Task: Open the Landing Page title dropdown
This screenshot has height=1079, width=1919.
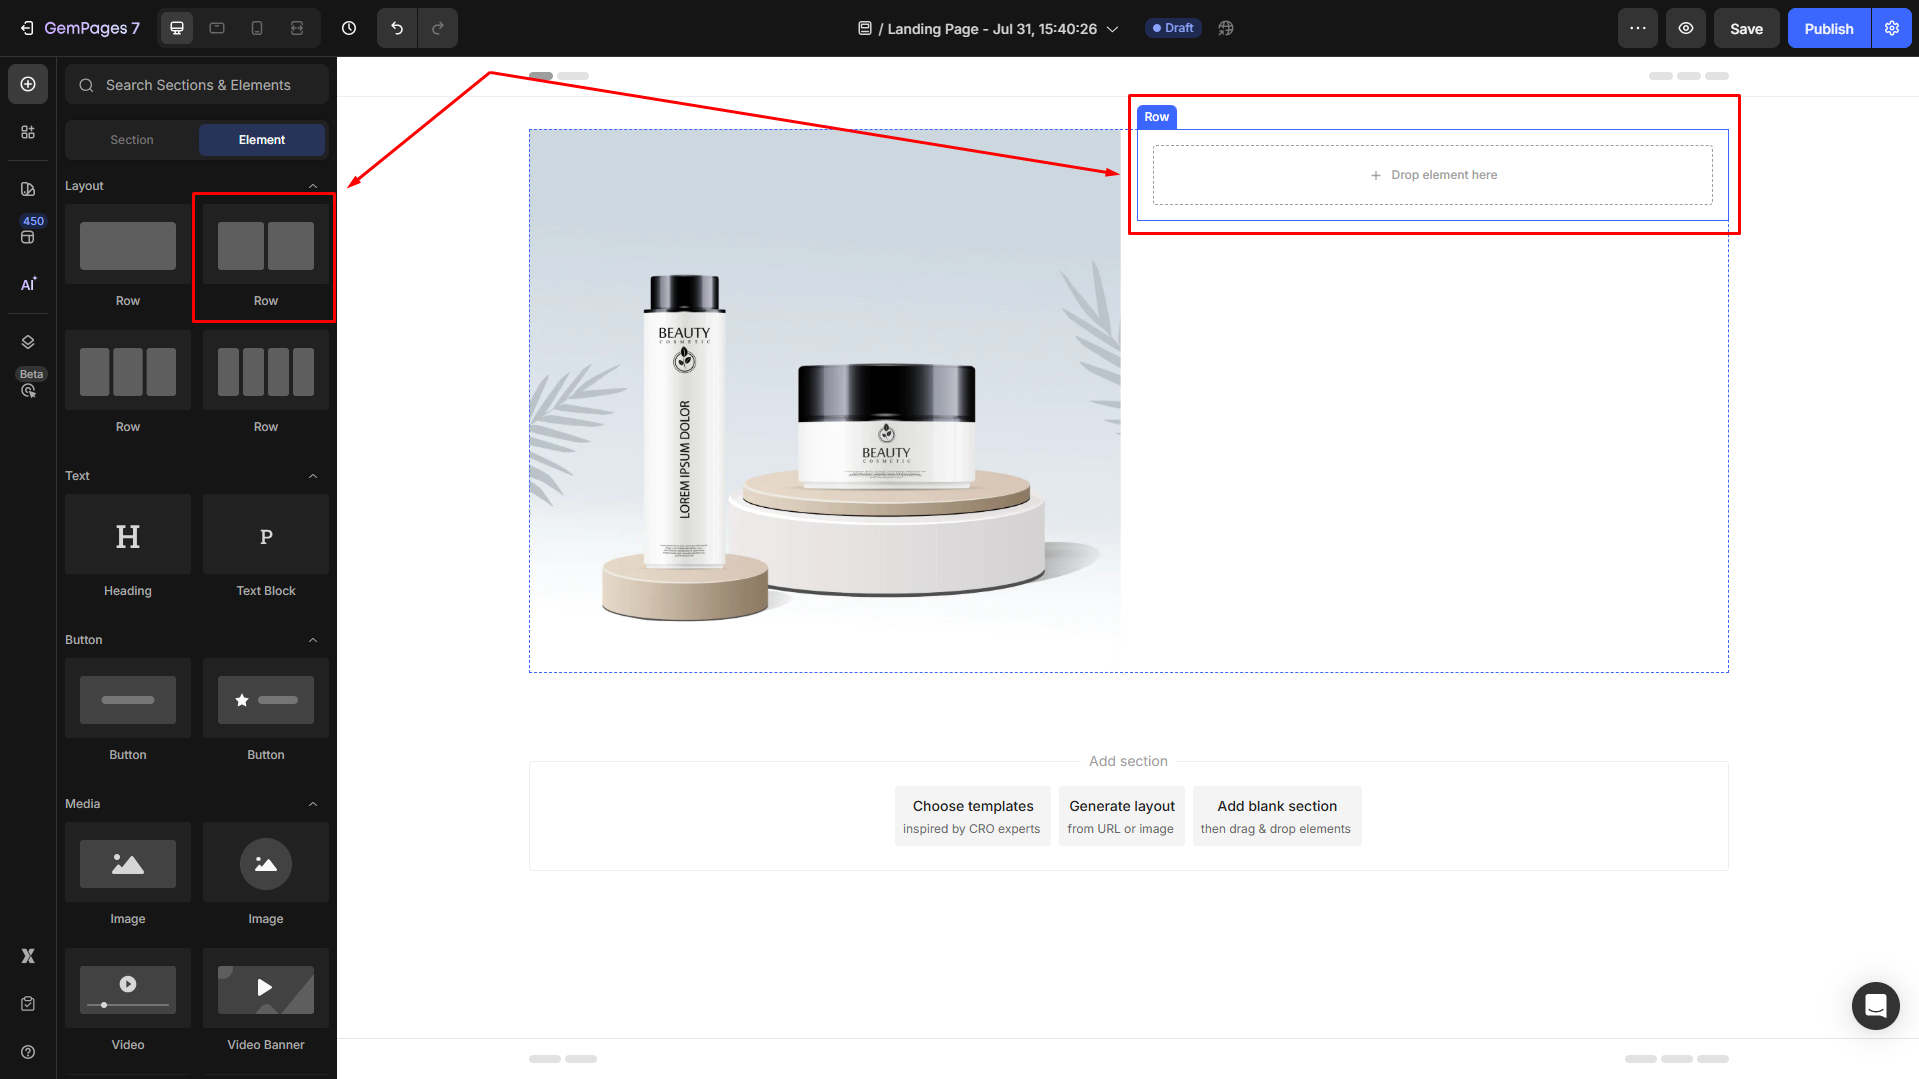Action: click(1112, 29)
